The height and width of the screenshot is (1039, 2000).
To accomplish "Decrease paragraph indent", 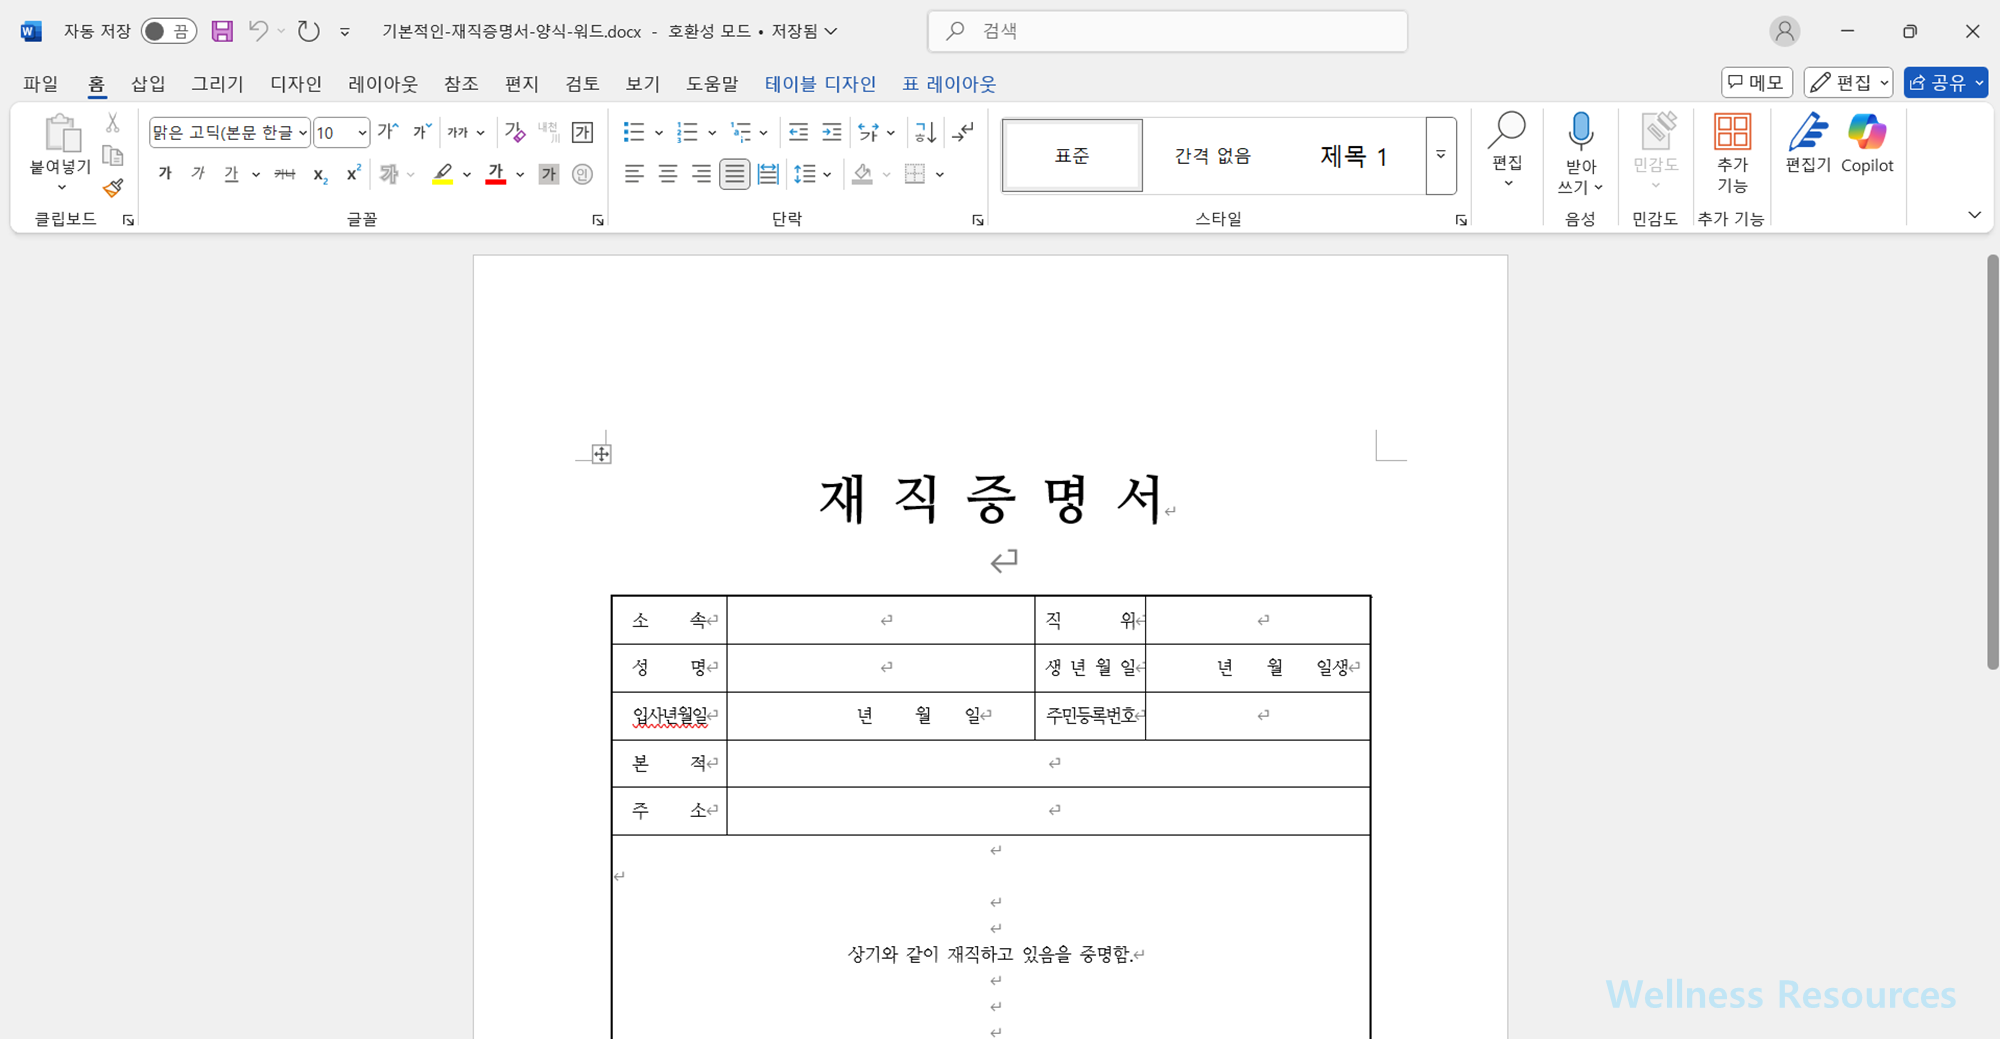I will pos(798,132).
